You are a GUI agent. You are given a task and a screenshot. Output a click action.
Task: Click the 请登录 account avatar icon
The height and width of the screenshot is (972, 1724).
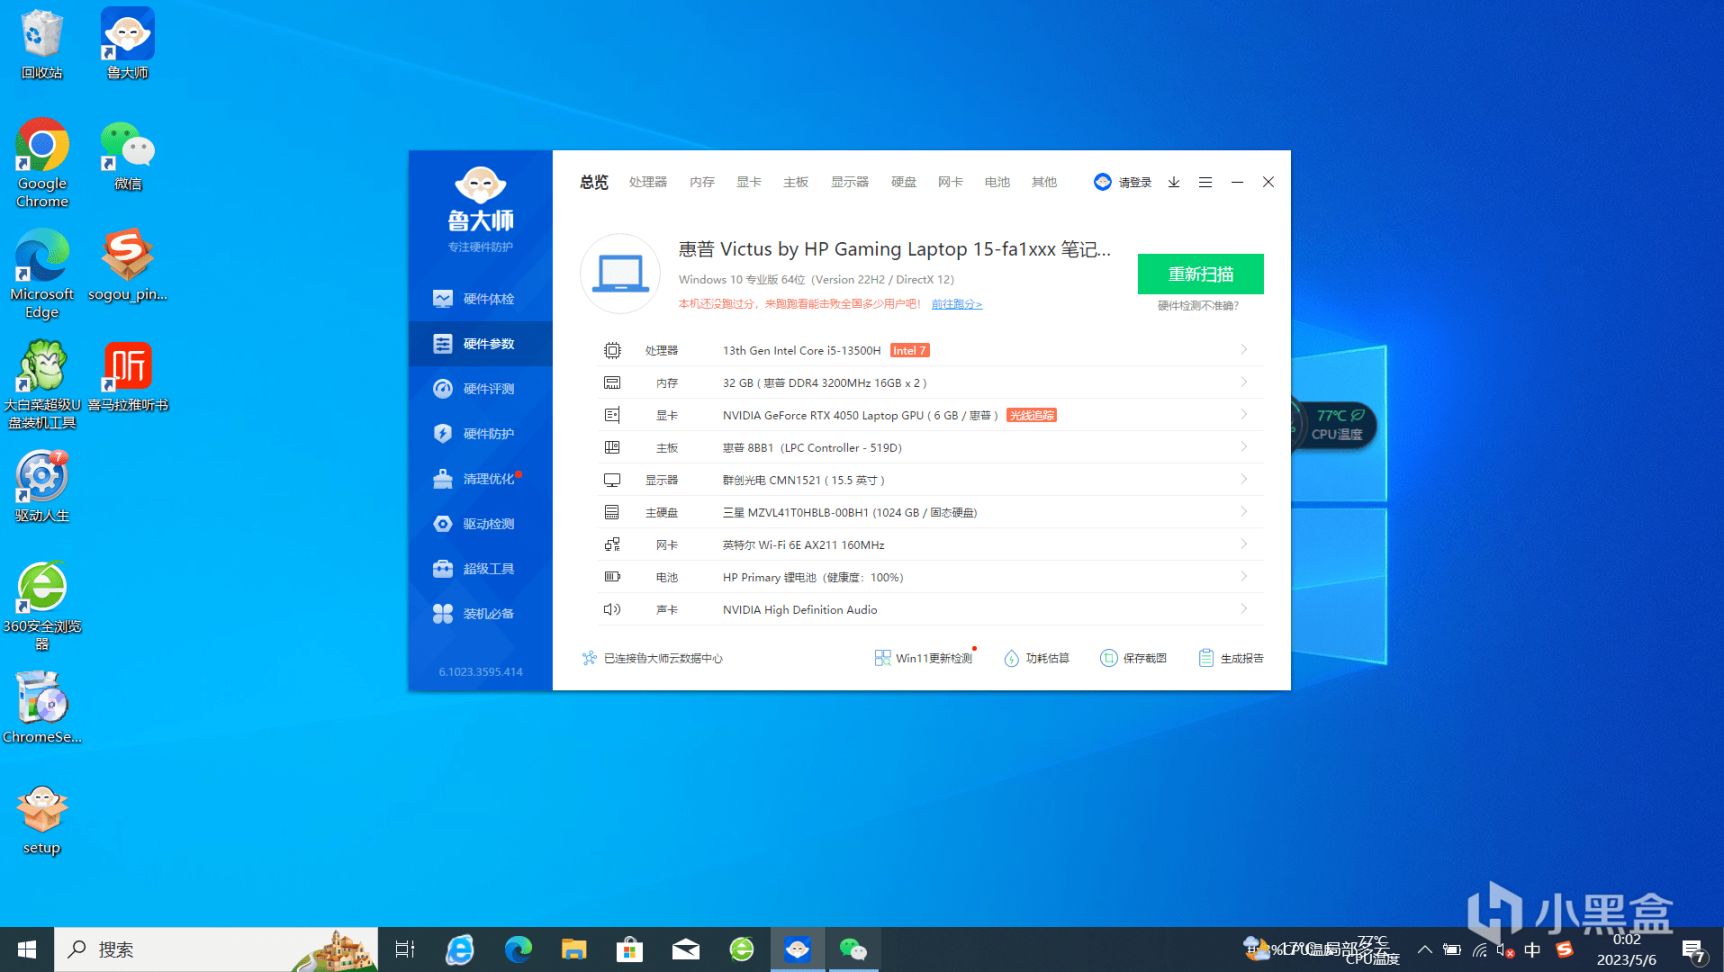coord(1103,182)
